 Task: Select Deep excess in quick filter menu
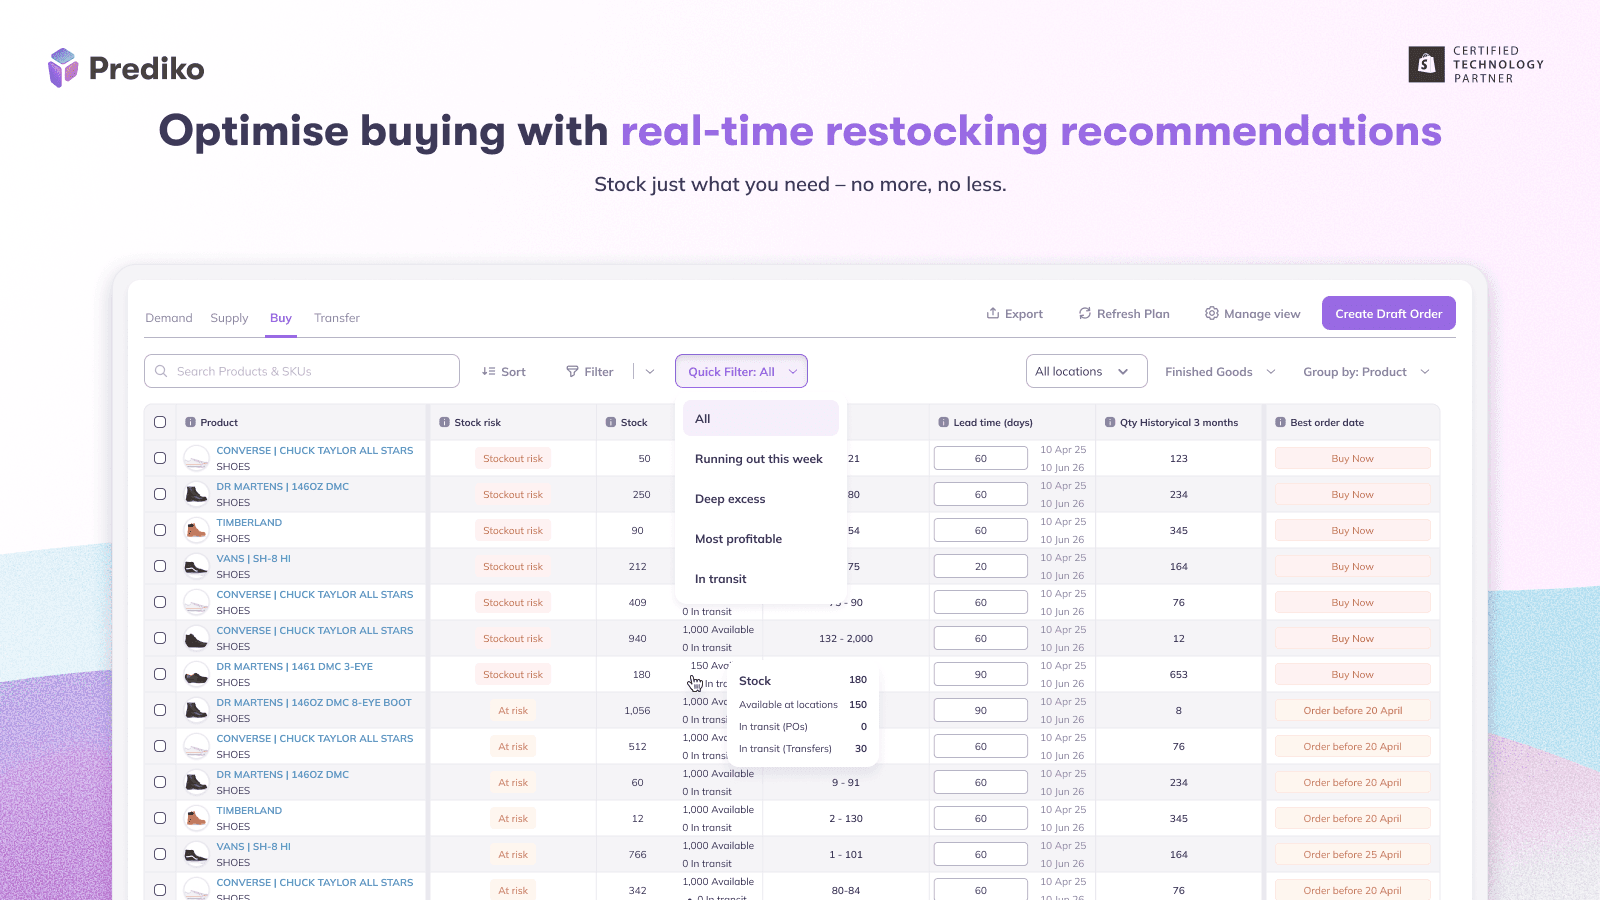761,499
